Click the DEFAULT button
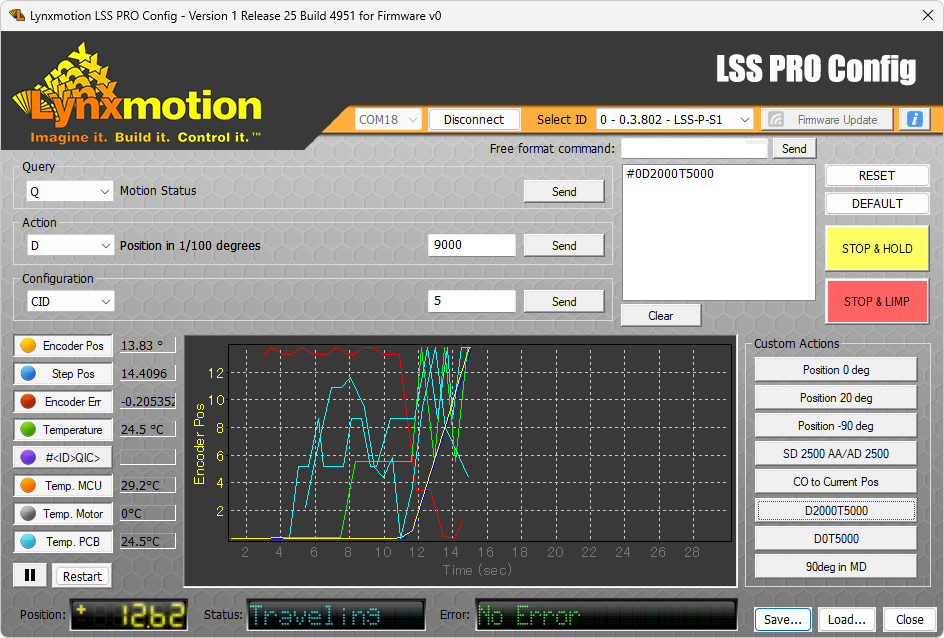Image resolution: width=944 pixels, height=638 pixels. click(877, 203)
